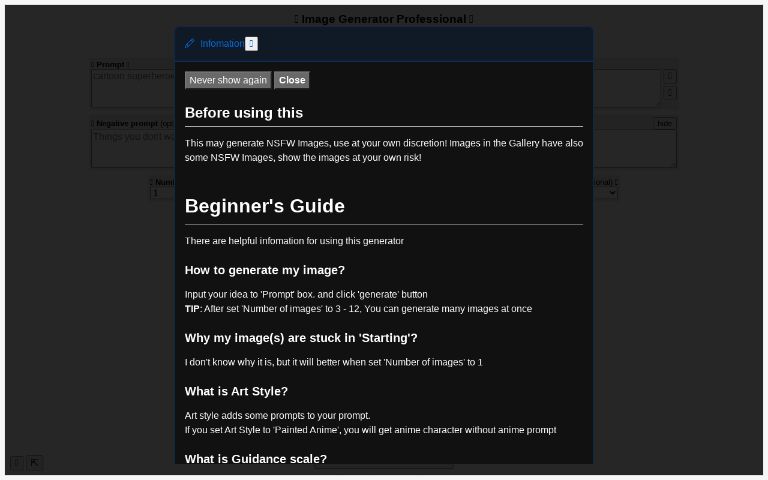This screenshot has width=768, height=480.
Task: Click the small white box beside 'Infomation'
Action: [x=251, y=44]
